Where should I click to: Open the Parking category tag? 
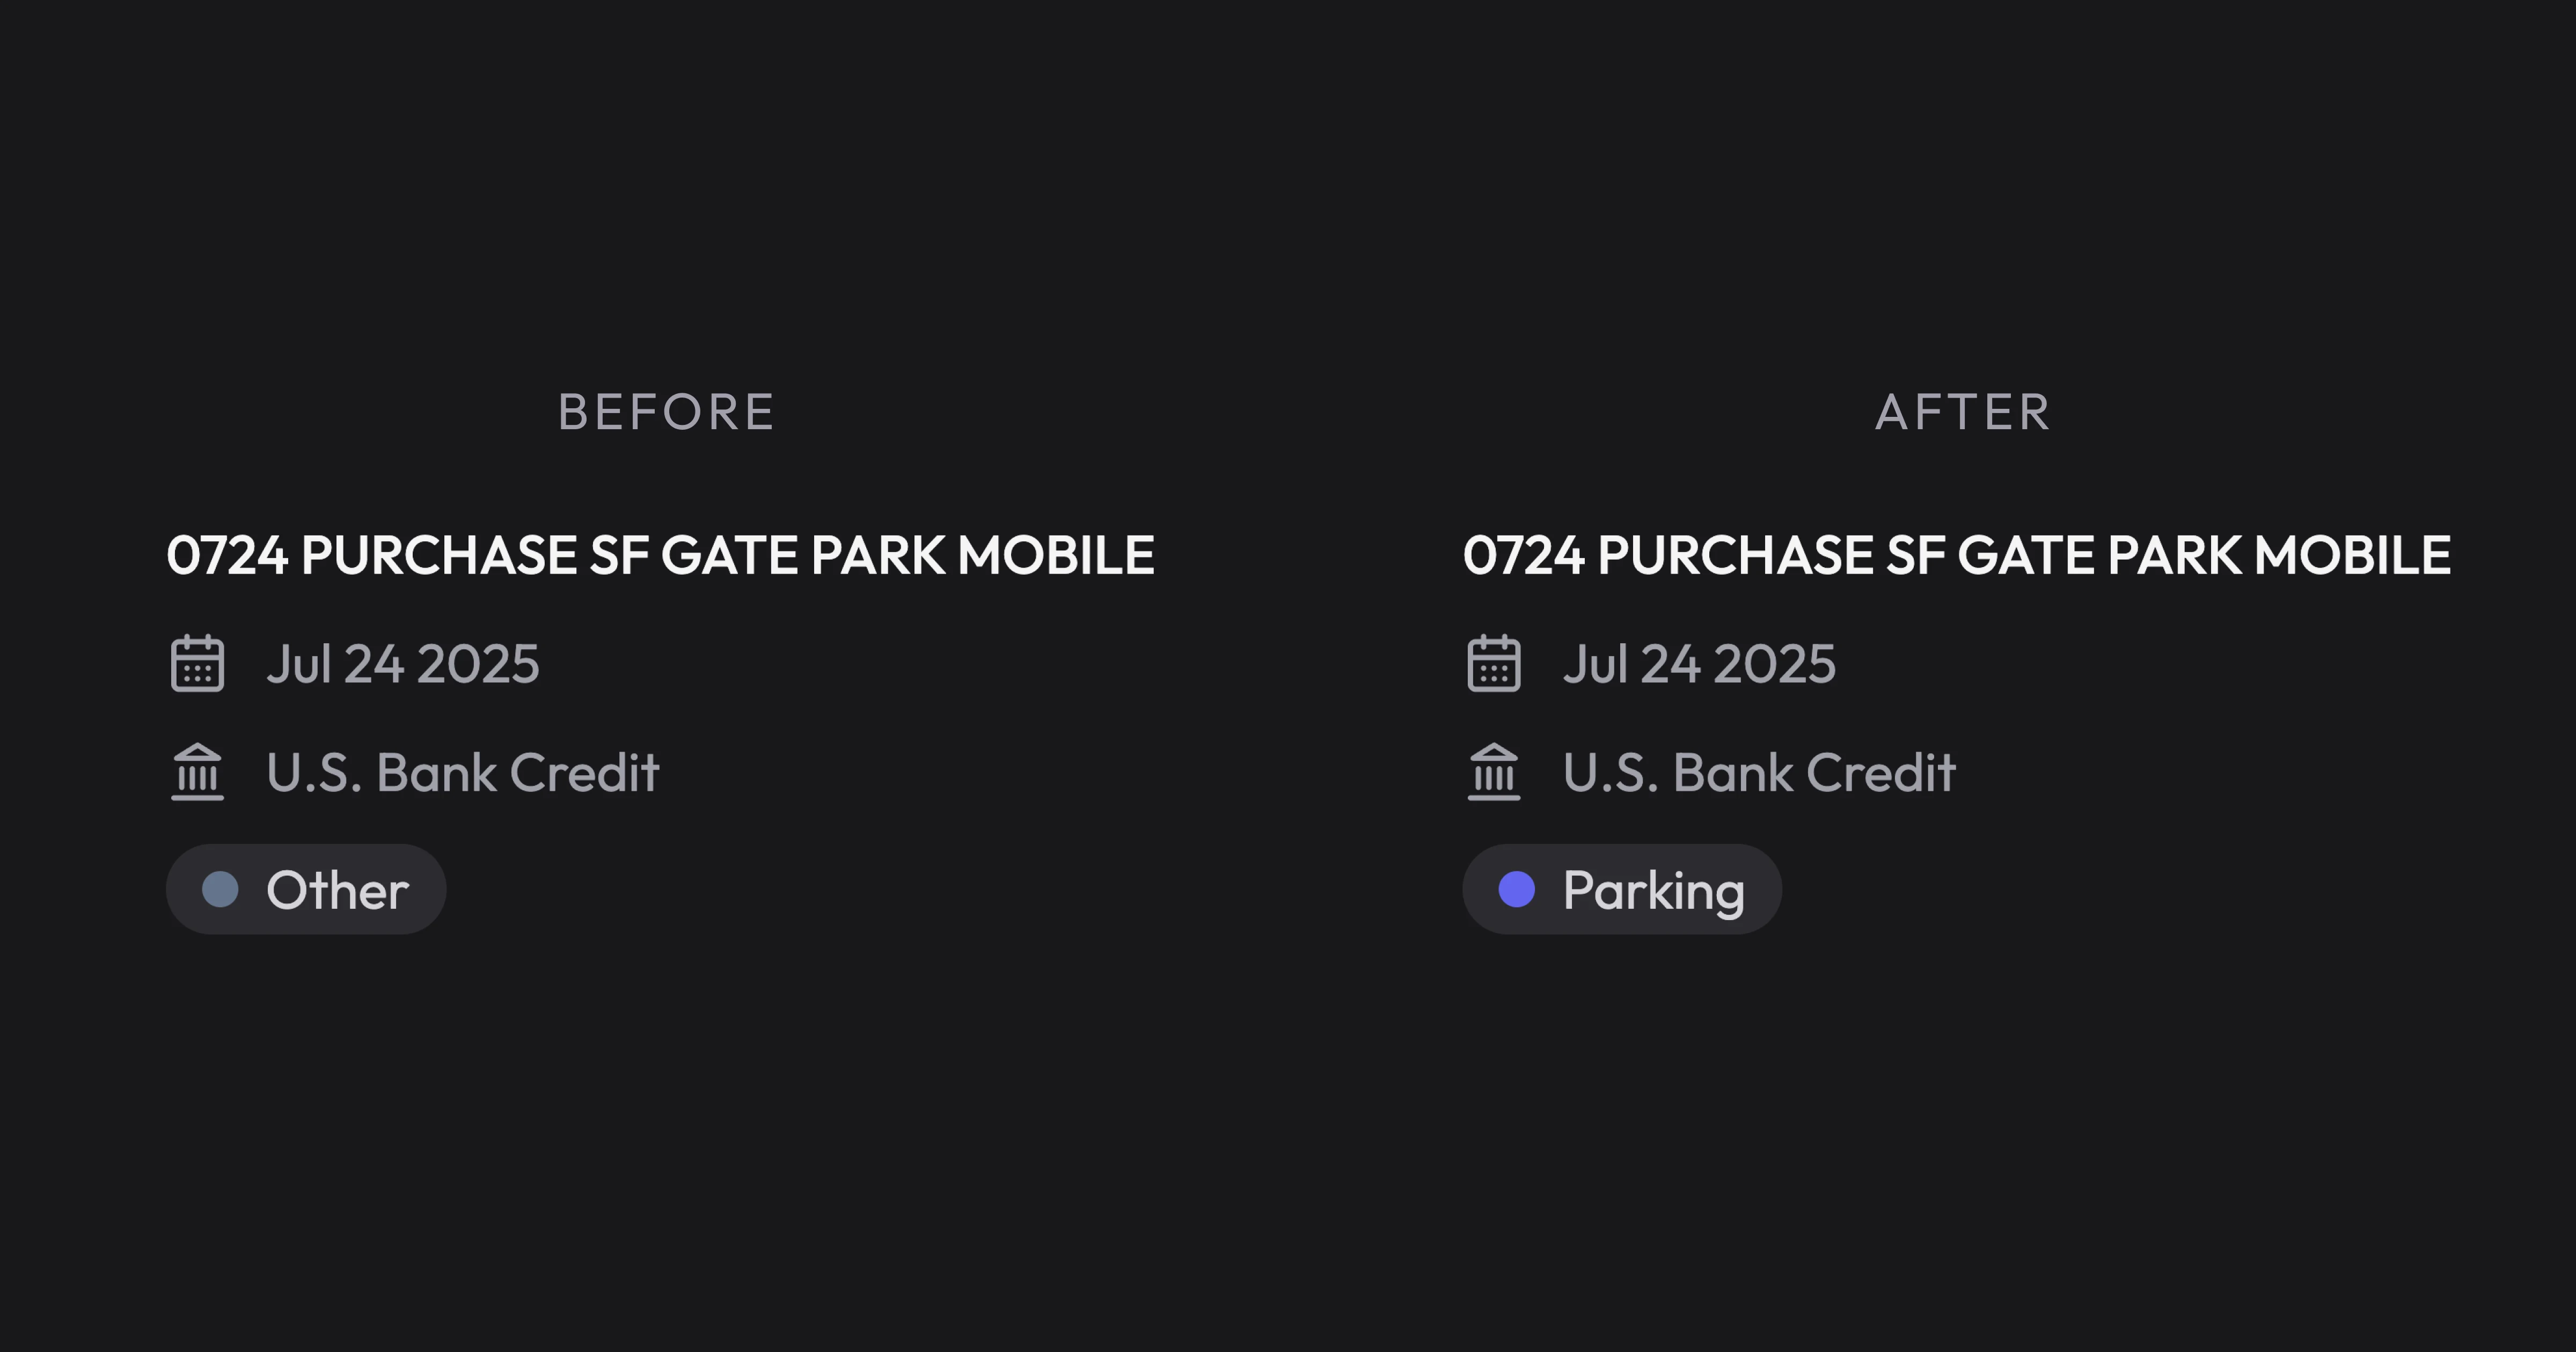click(x=1622, y=889)
